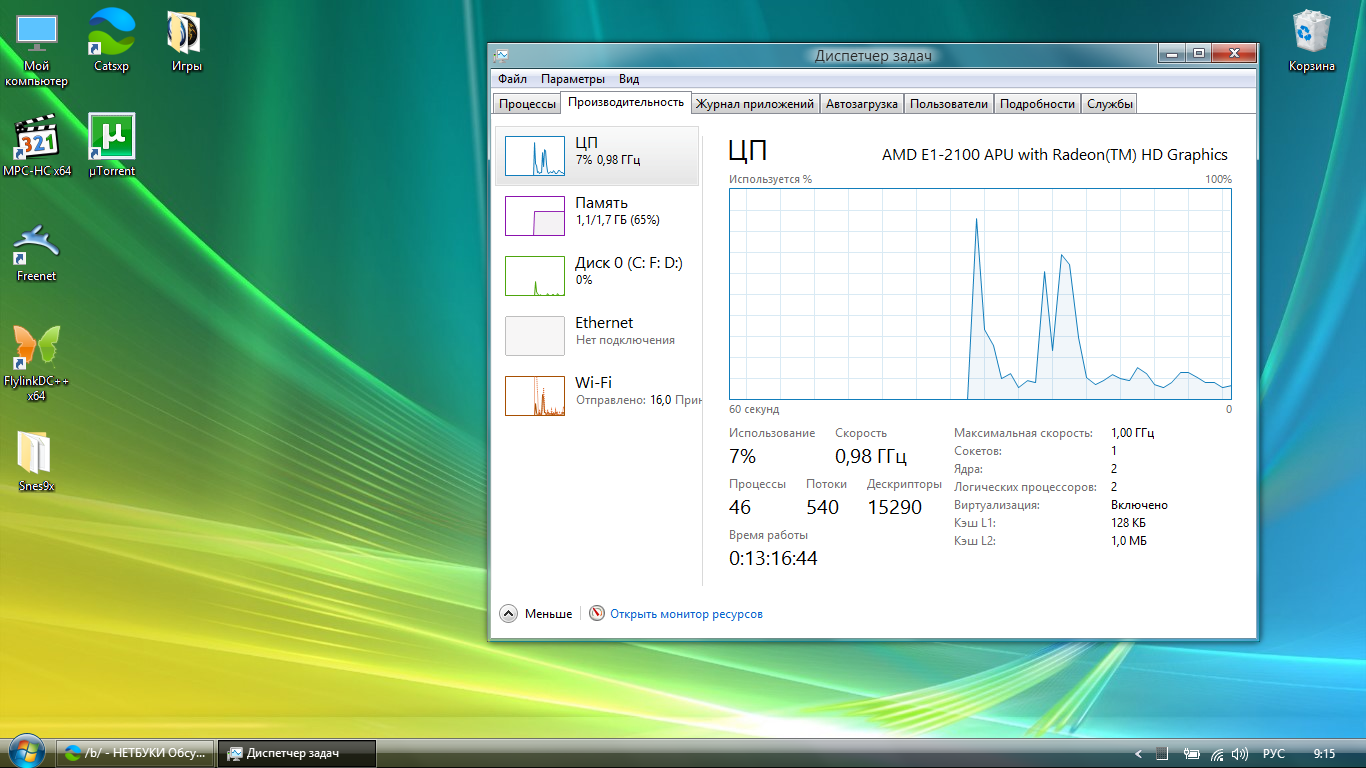Viewport: 1366px width, 768px height.
Task: Open the Журнал приложений tab
Action: coord(755,104)
